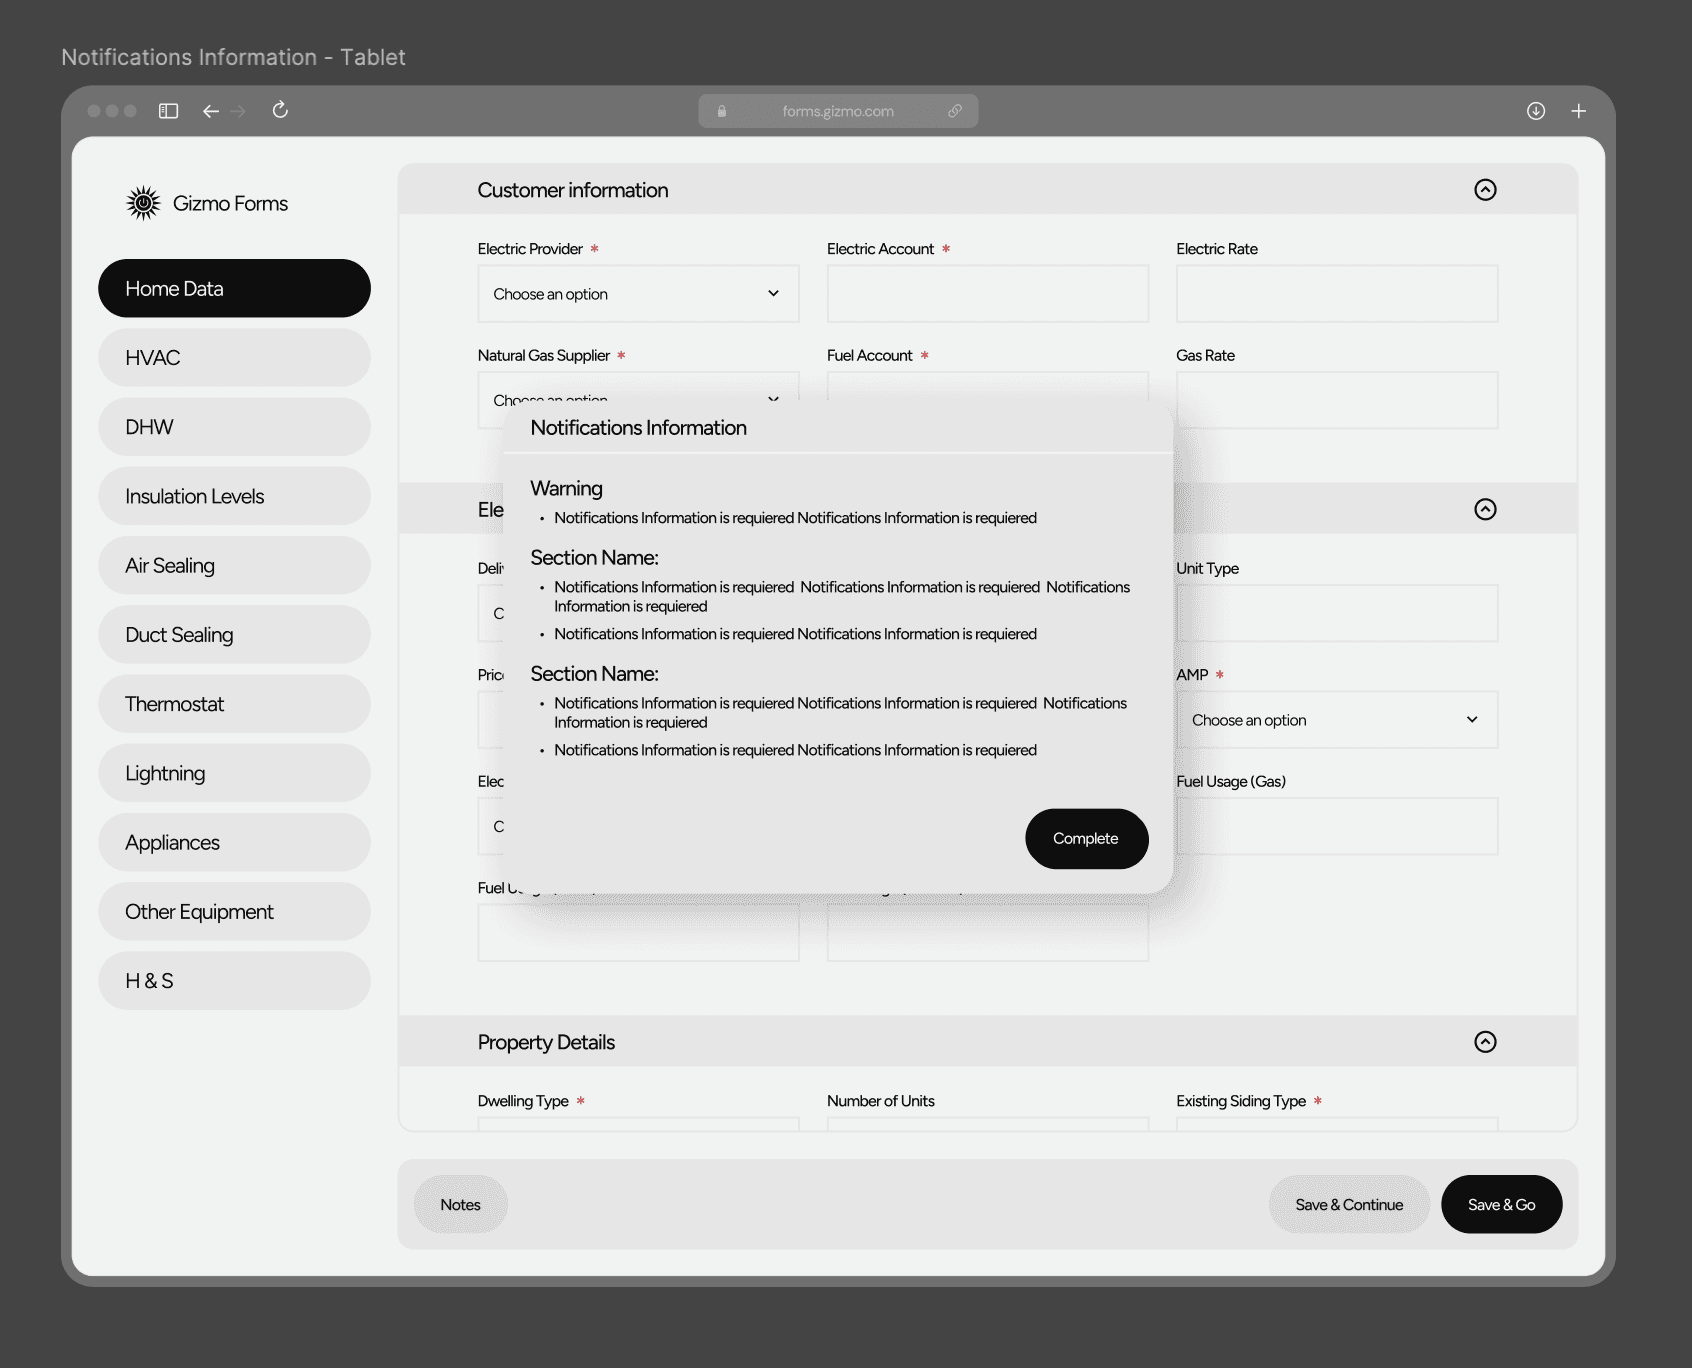Screen dimensions: 1692x1368
Task: Select Home Data in the sidebar
Action: coord(234,289)
